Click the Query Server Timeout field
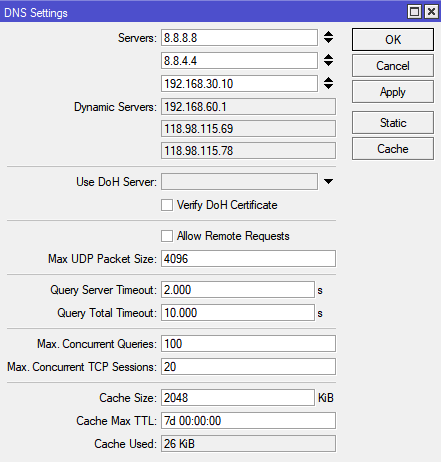441x462 pixels. (238, 290)
